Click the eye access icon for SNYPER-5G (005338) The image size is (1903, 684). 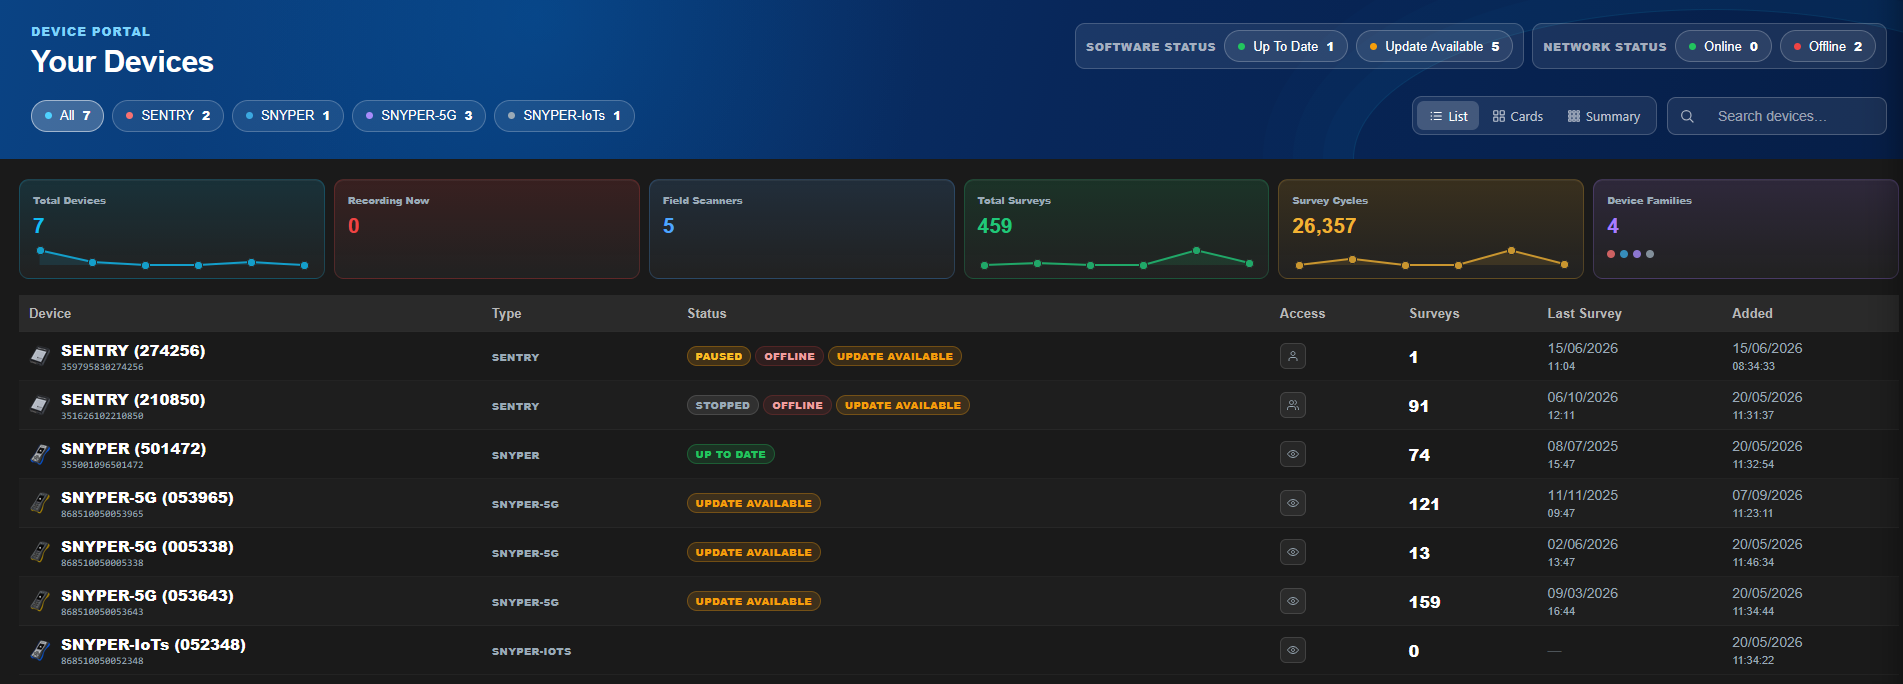point(1293,552)
